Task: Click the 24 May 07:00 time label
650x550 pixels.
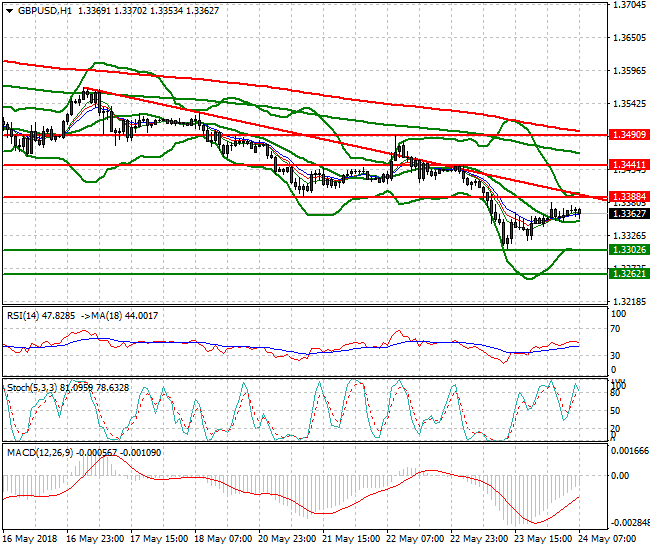Action: pyautogui.click(x=607, y=539)
